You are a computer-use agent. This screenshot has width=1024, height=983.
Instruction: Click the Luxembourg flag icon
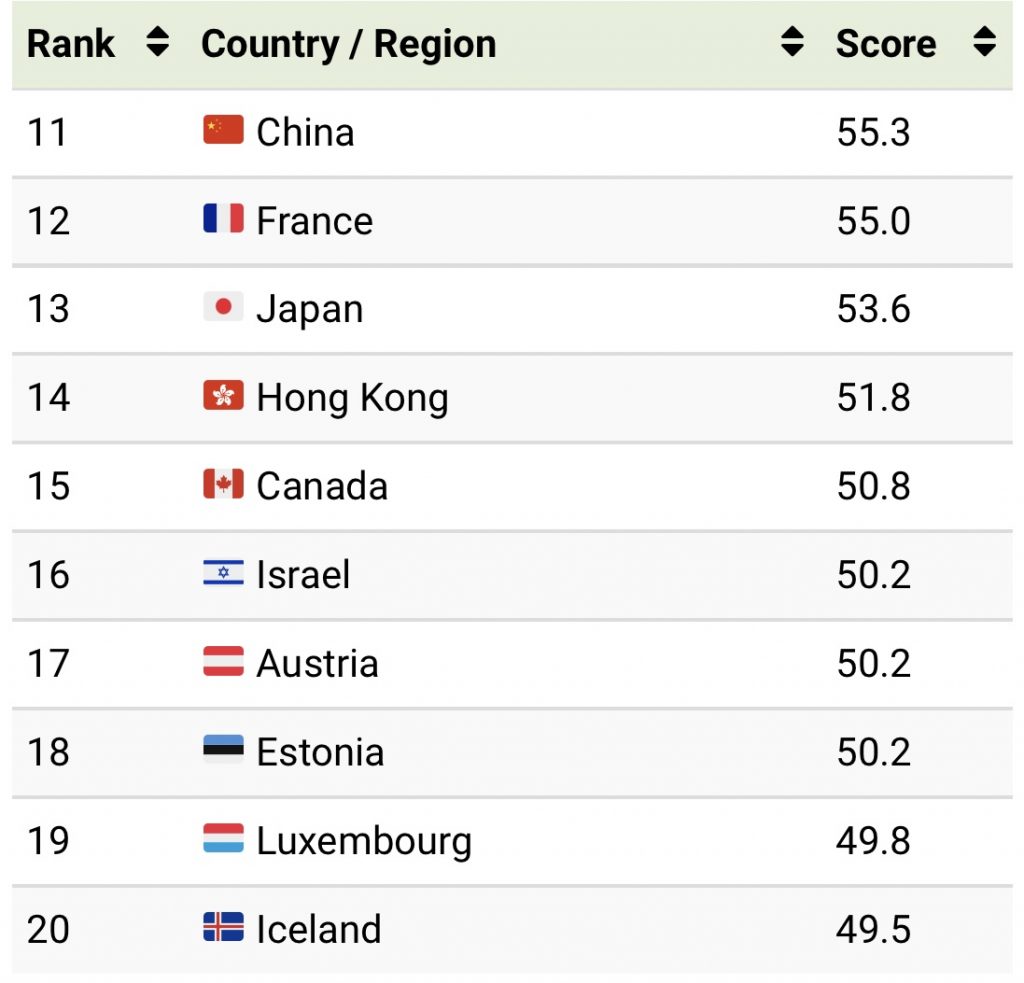click(221, 840)
